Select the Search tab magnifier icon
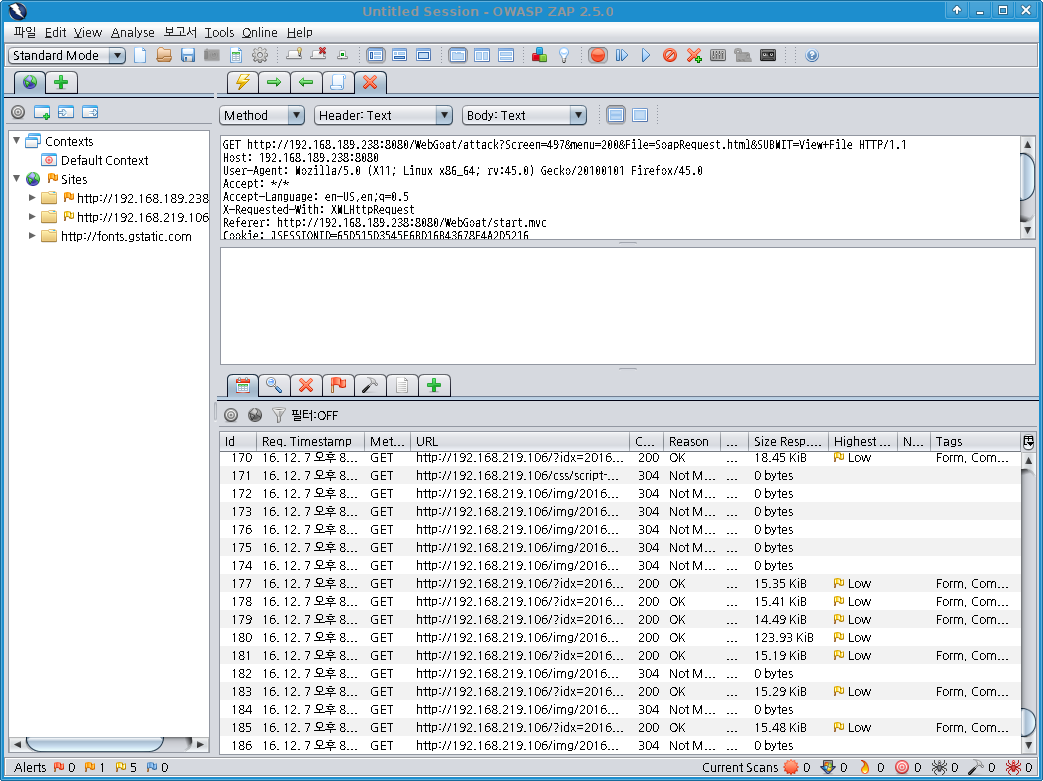1043x781 pixels. click(x=274, y=385)
